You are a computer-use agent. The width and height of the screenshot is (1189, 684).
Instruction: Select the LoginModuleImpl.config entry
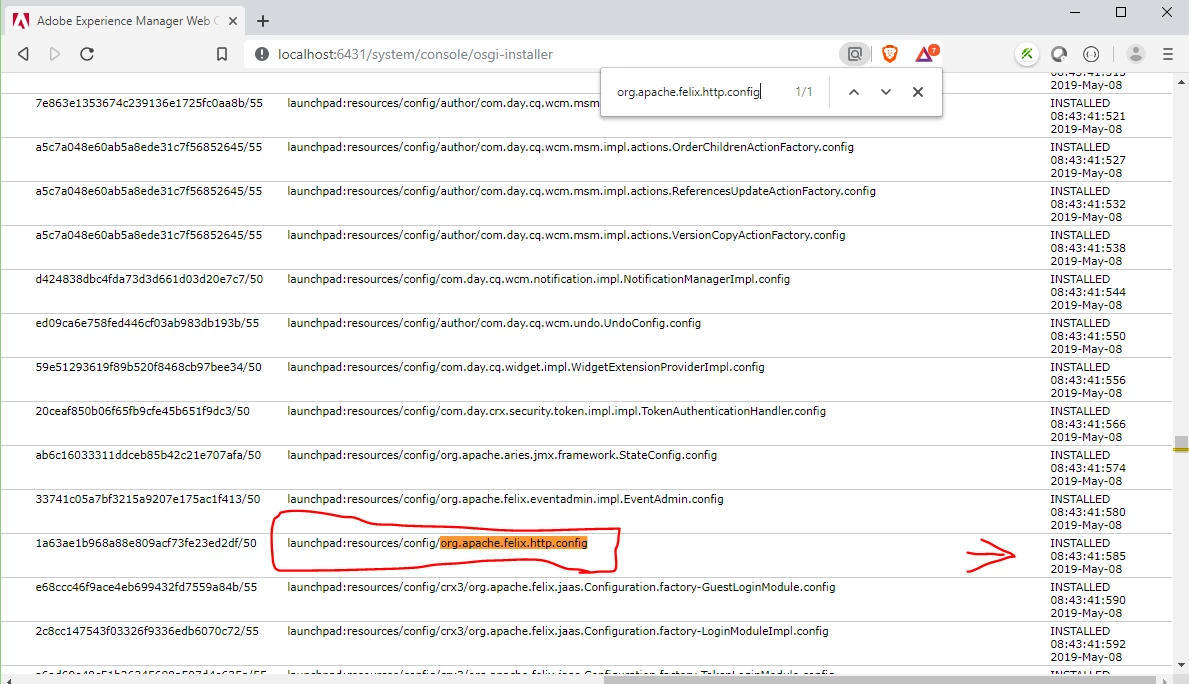(557, 631)
